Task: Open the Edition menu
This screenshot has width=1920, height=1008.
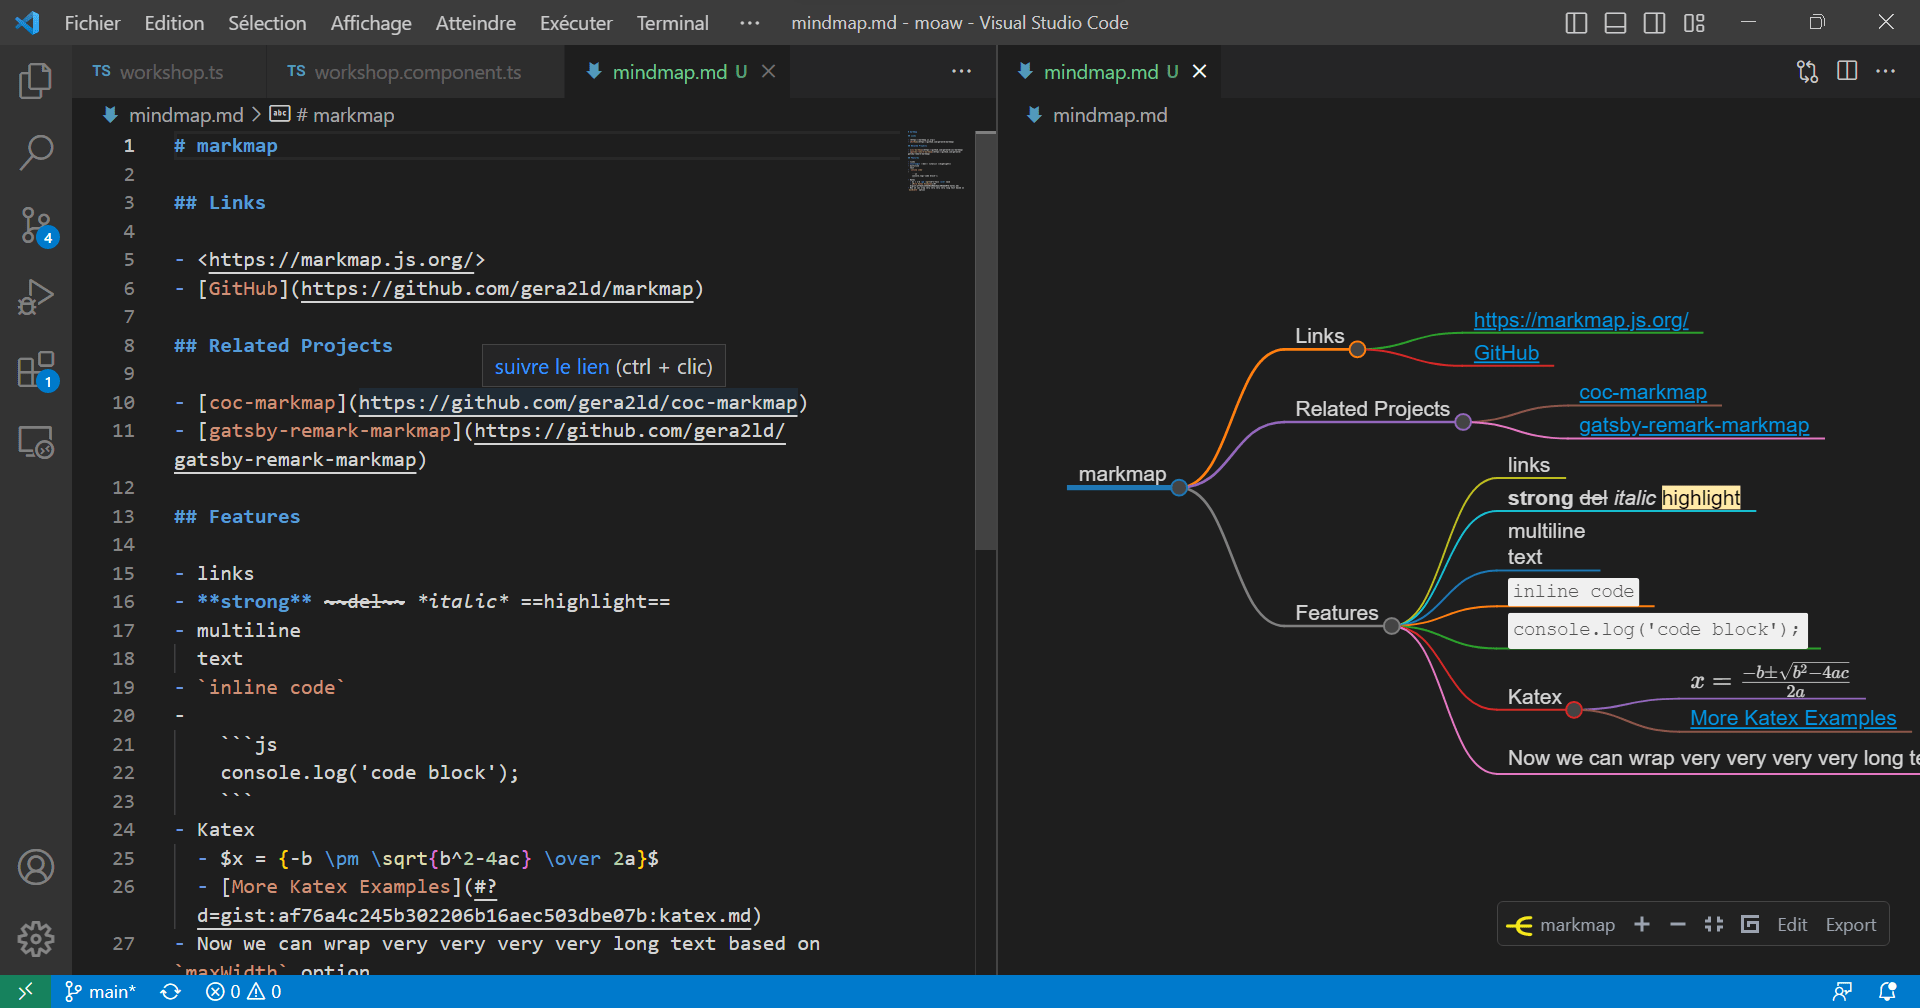Action: coord(174,22)
